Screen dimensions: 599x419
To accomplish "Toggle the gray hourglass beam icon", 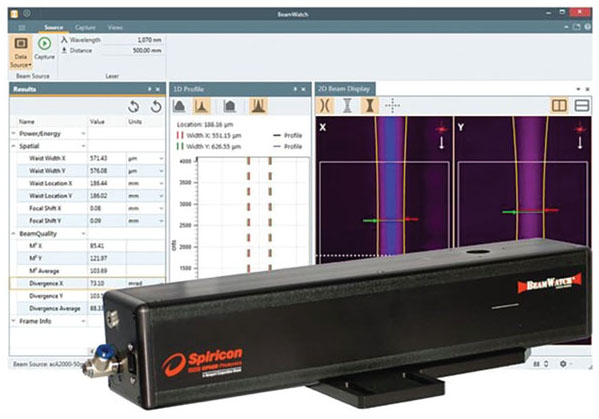I will (x=347, y=105).
